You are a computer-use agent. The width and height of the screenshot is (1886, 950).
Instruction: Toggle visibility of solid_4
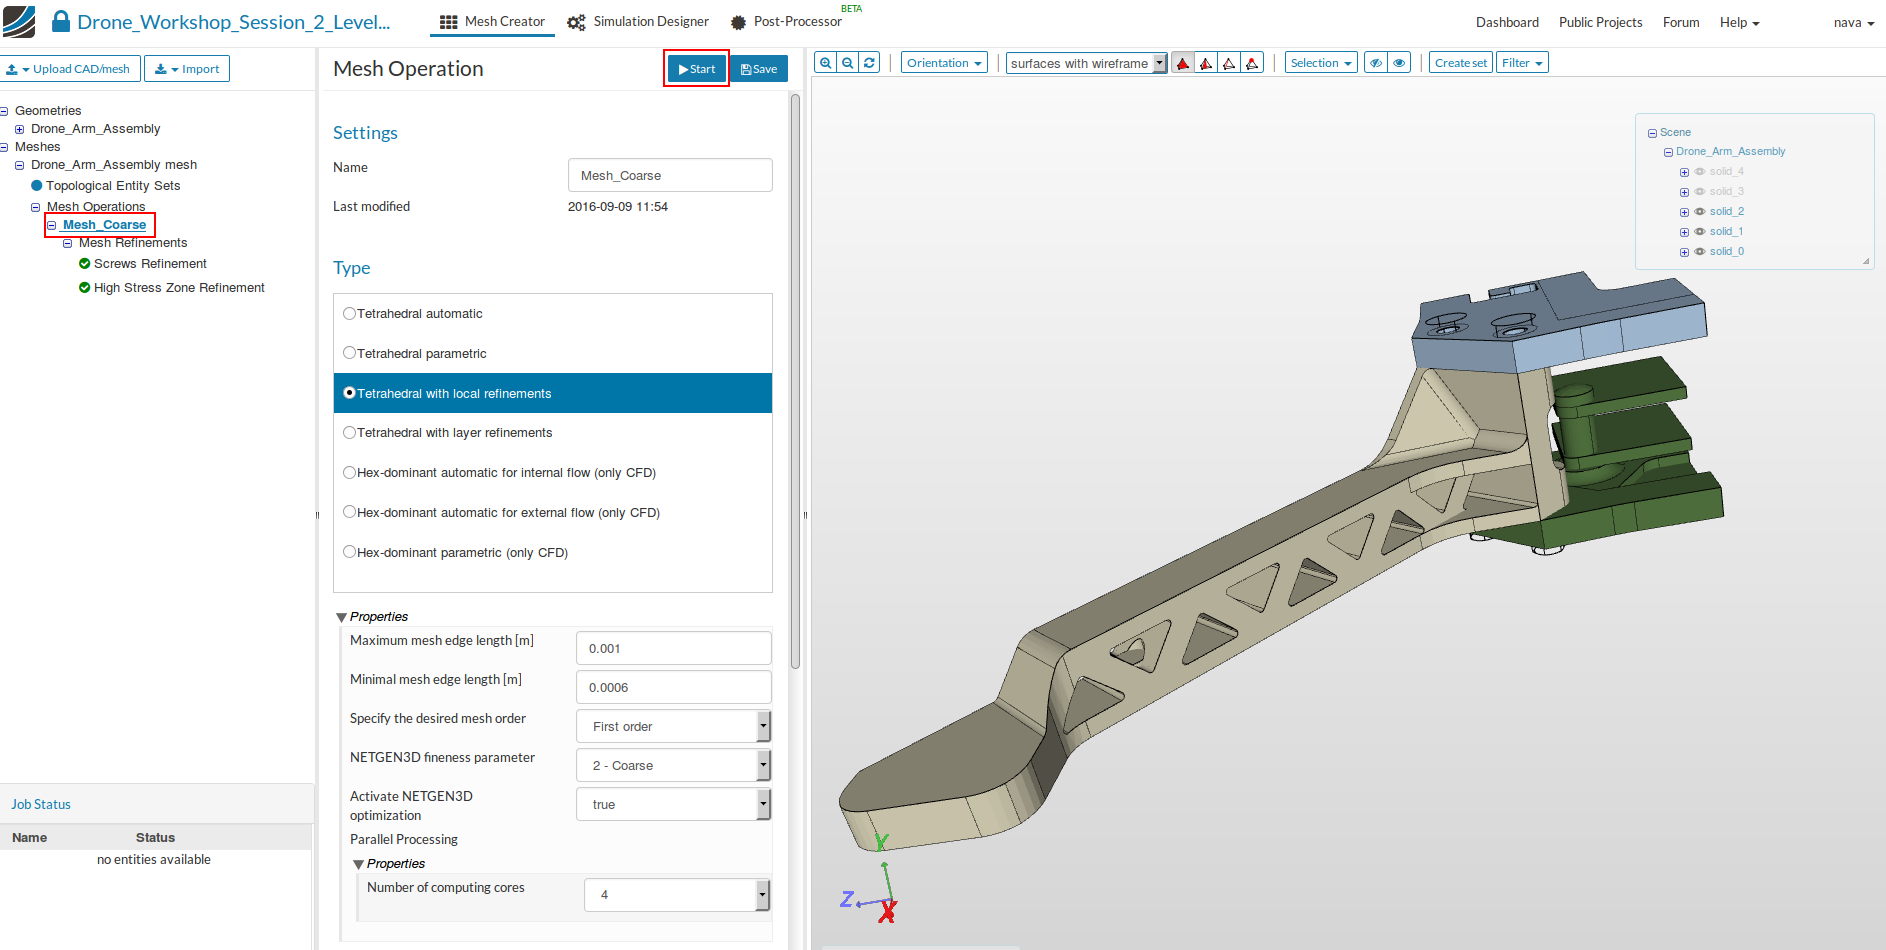[x=1699, y=172]
